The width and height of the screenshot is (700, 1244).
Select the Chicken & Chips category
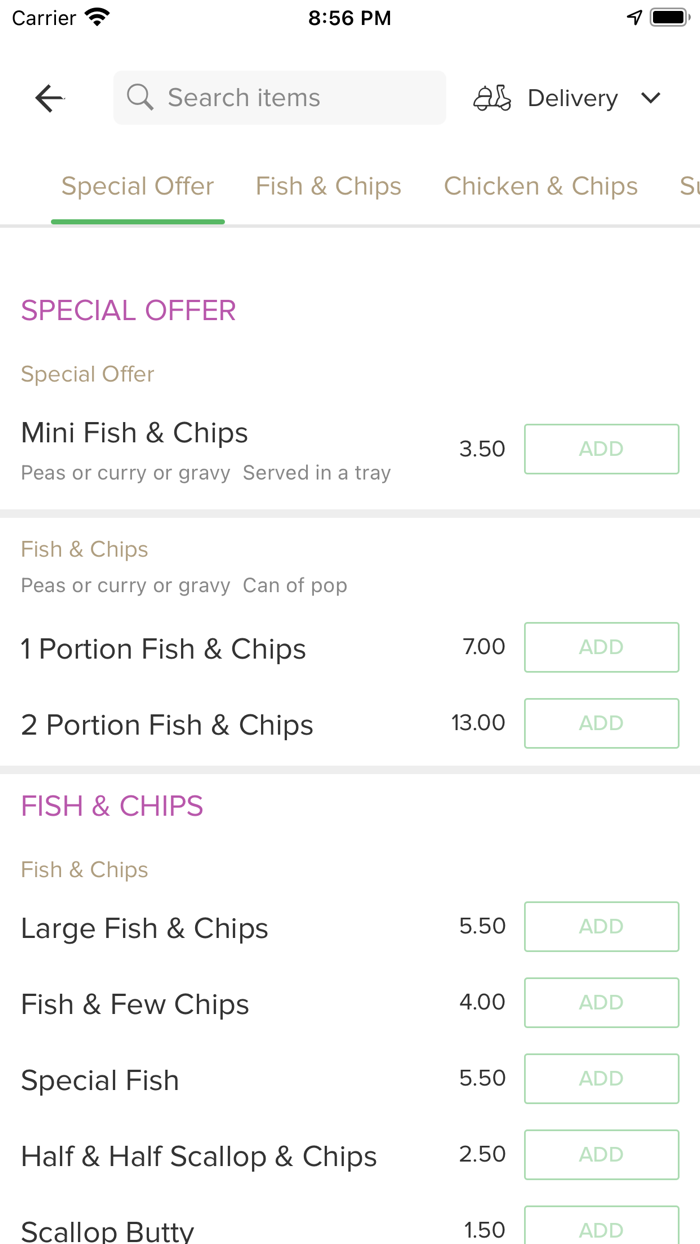coord(541,186)
